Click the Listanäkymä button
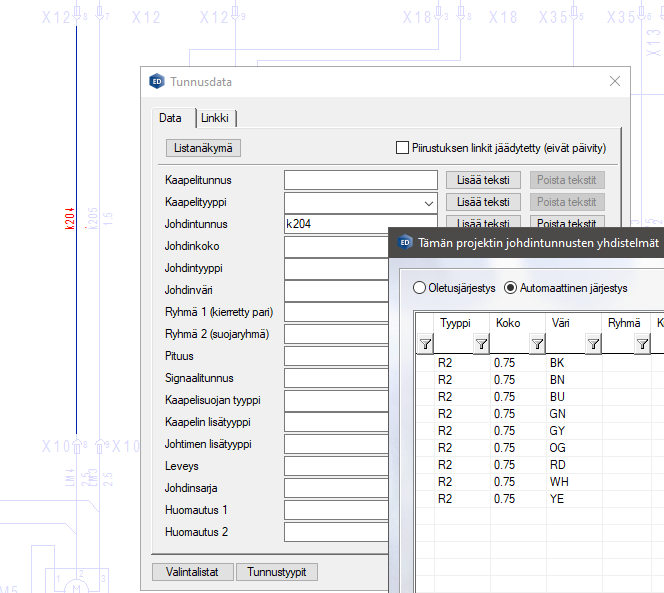Screen dimensions: 664x593 coord(203,148)
